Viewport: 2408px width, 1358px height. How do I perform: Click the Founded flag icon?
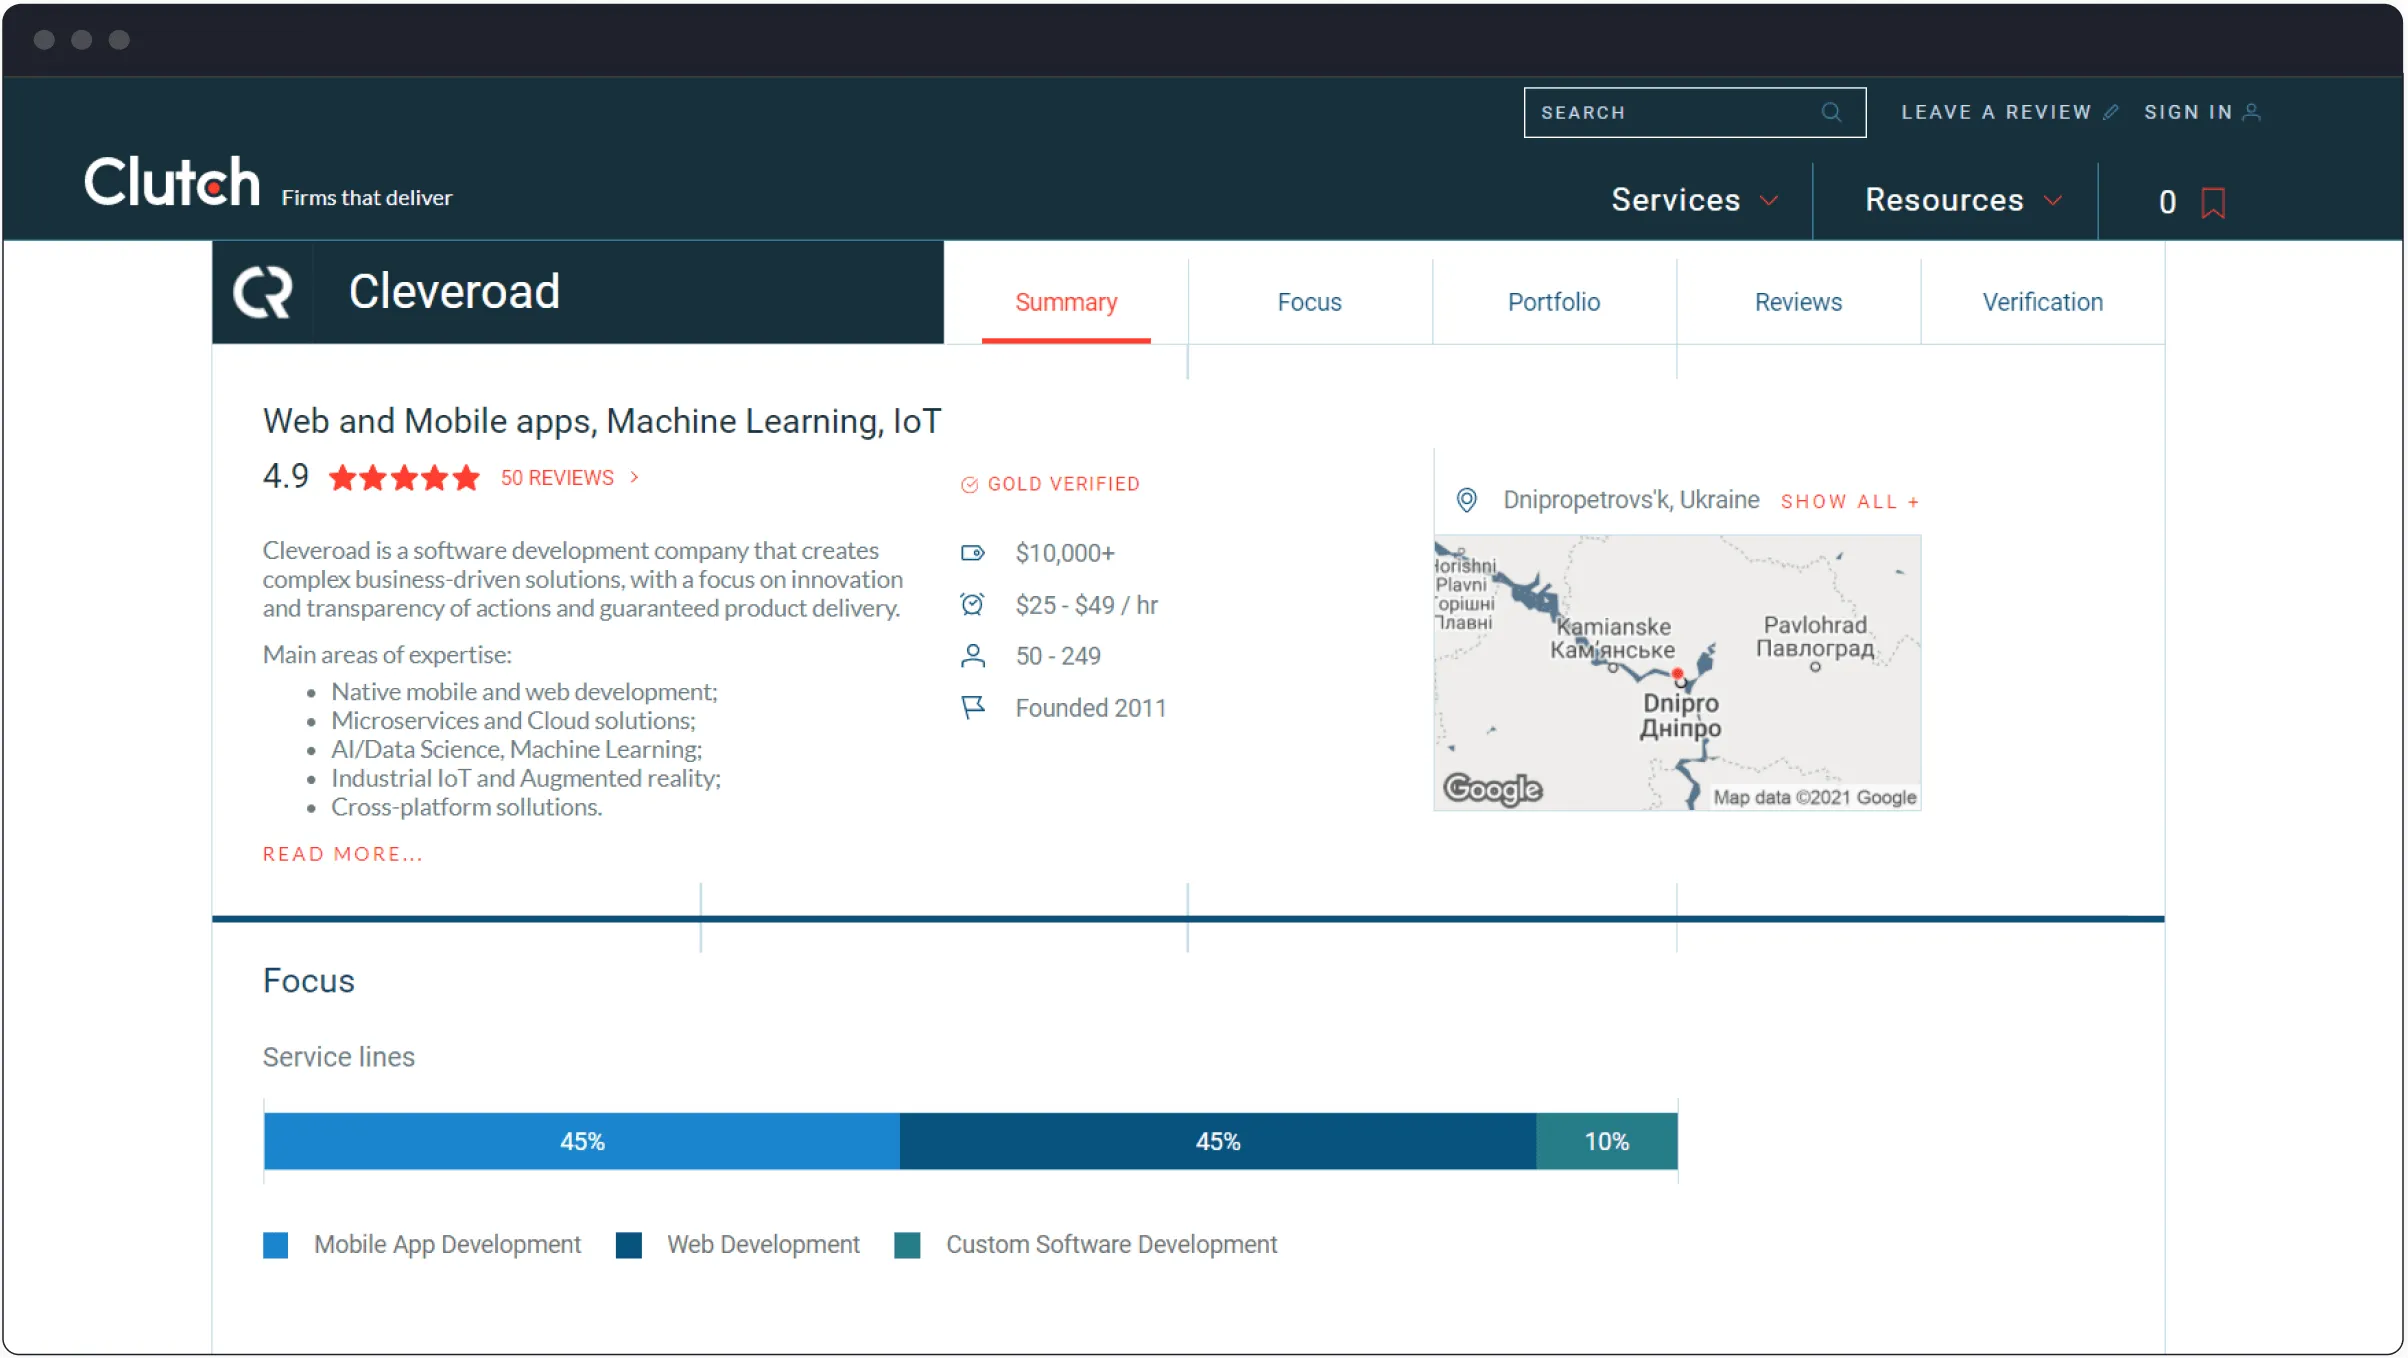pos(972,708)
